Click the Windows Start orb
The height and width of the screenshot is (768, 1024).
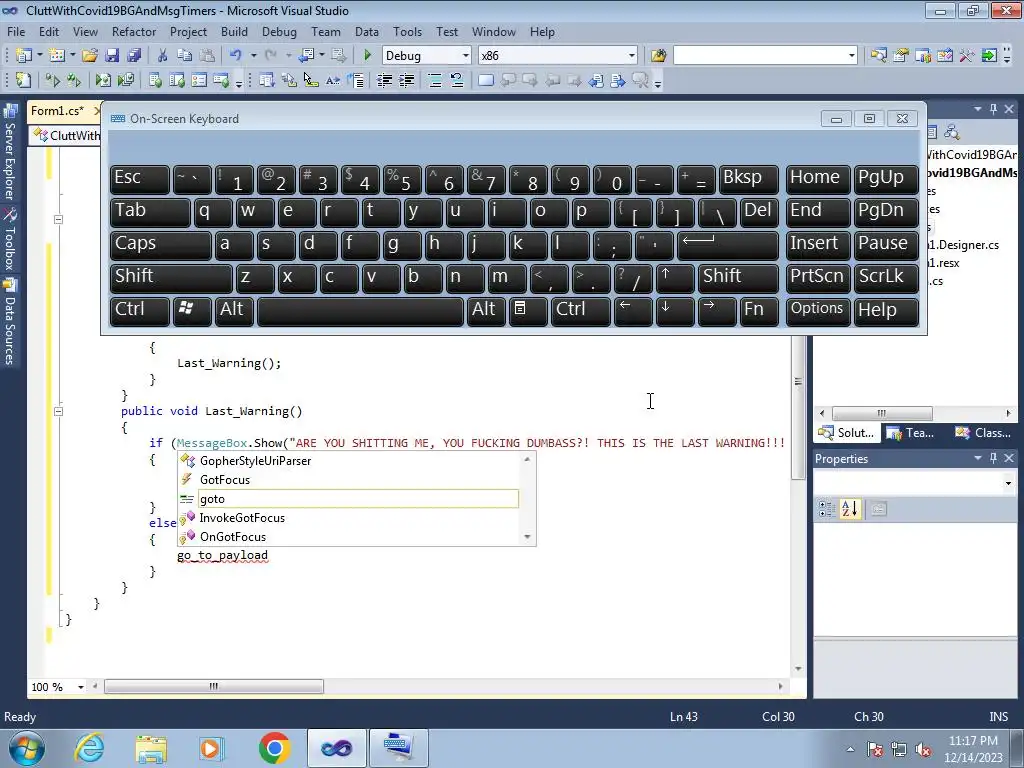coord(27,748)
